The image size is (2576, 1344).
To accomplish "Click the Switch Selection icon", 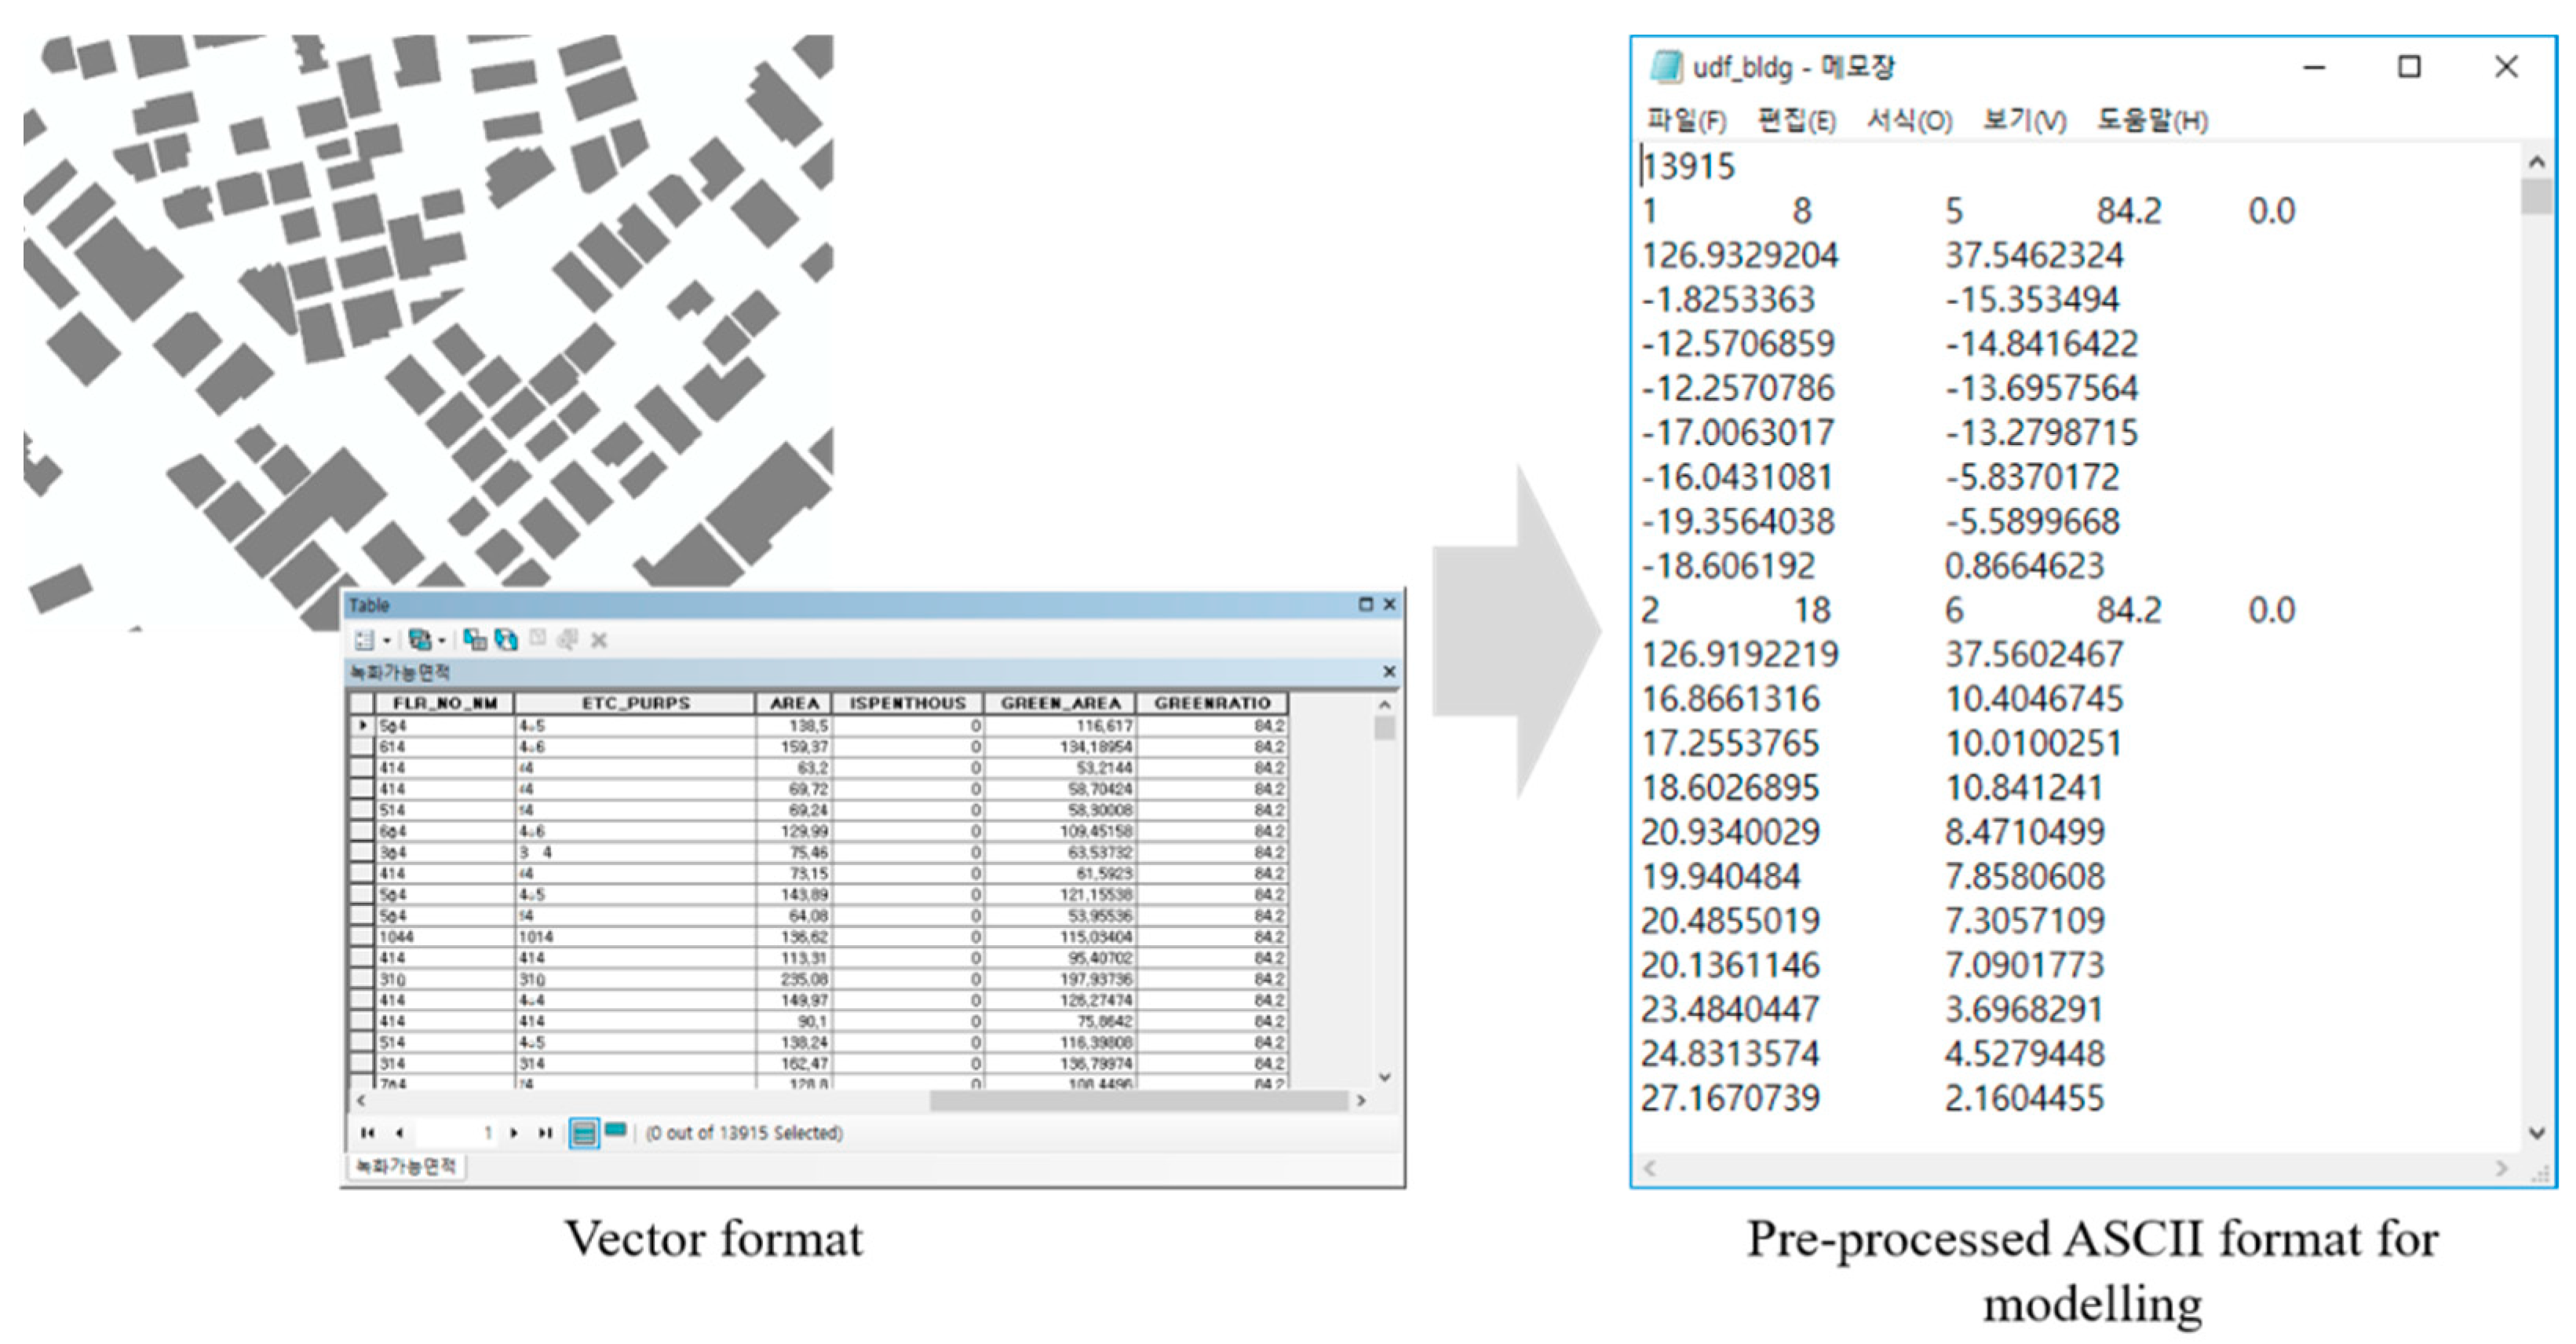I will [506, 640].
